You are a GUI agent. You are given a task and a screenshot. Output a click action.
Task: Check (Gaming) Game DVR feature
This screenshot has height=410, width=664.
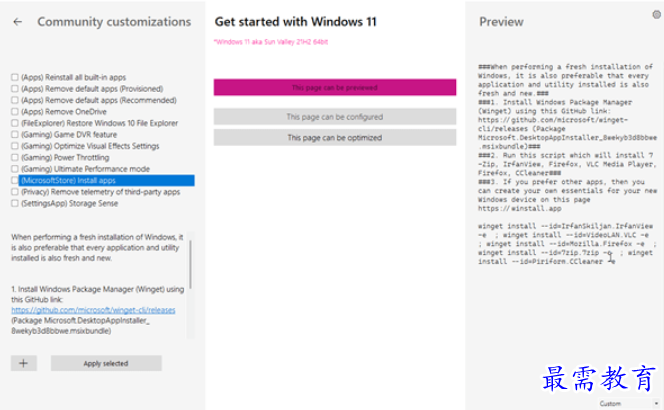point(15,134)
